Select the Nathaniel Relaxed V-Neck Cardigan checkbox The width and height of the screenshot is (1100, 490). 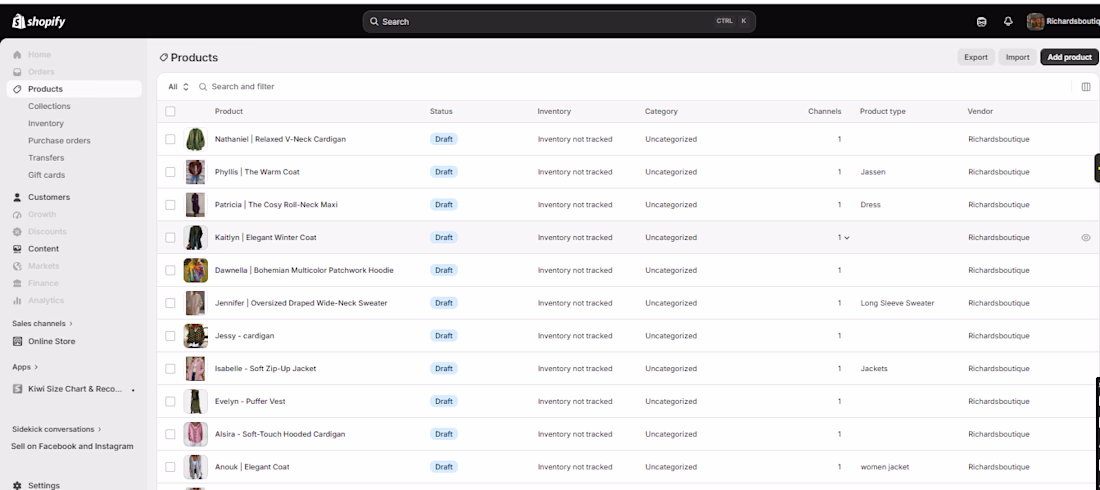(170, 139)
